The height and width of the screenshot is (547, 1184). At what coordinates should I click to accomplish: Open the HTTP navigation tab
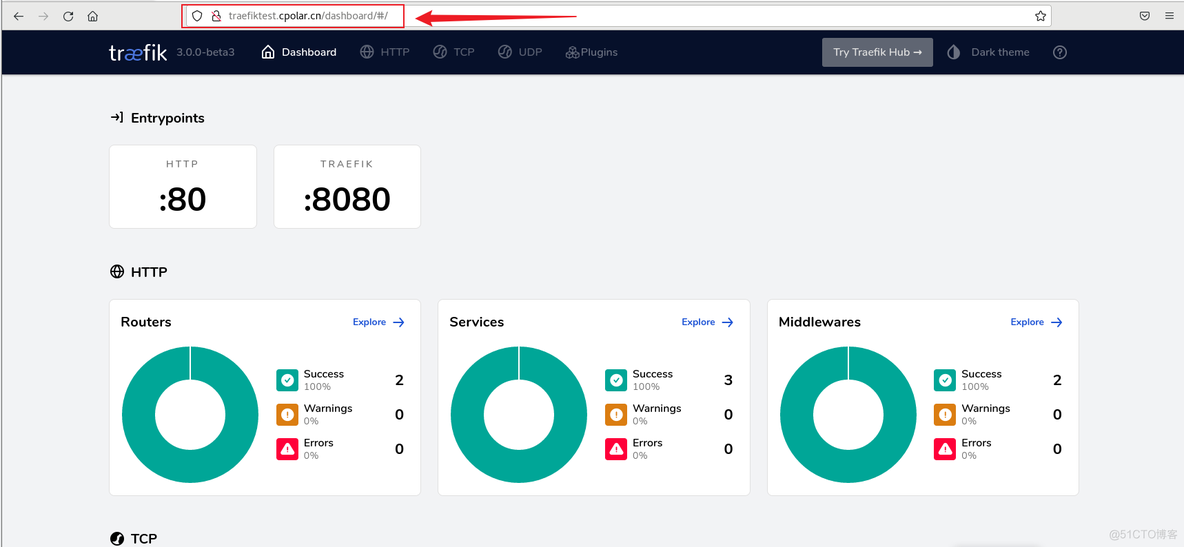point(385,52)
